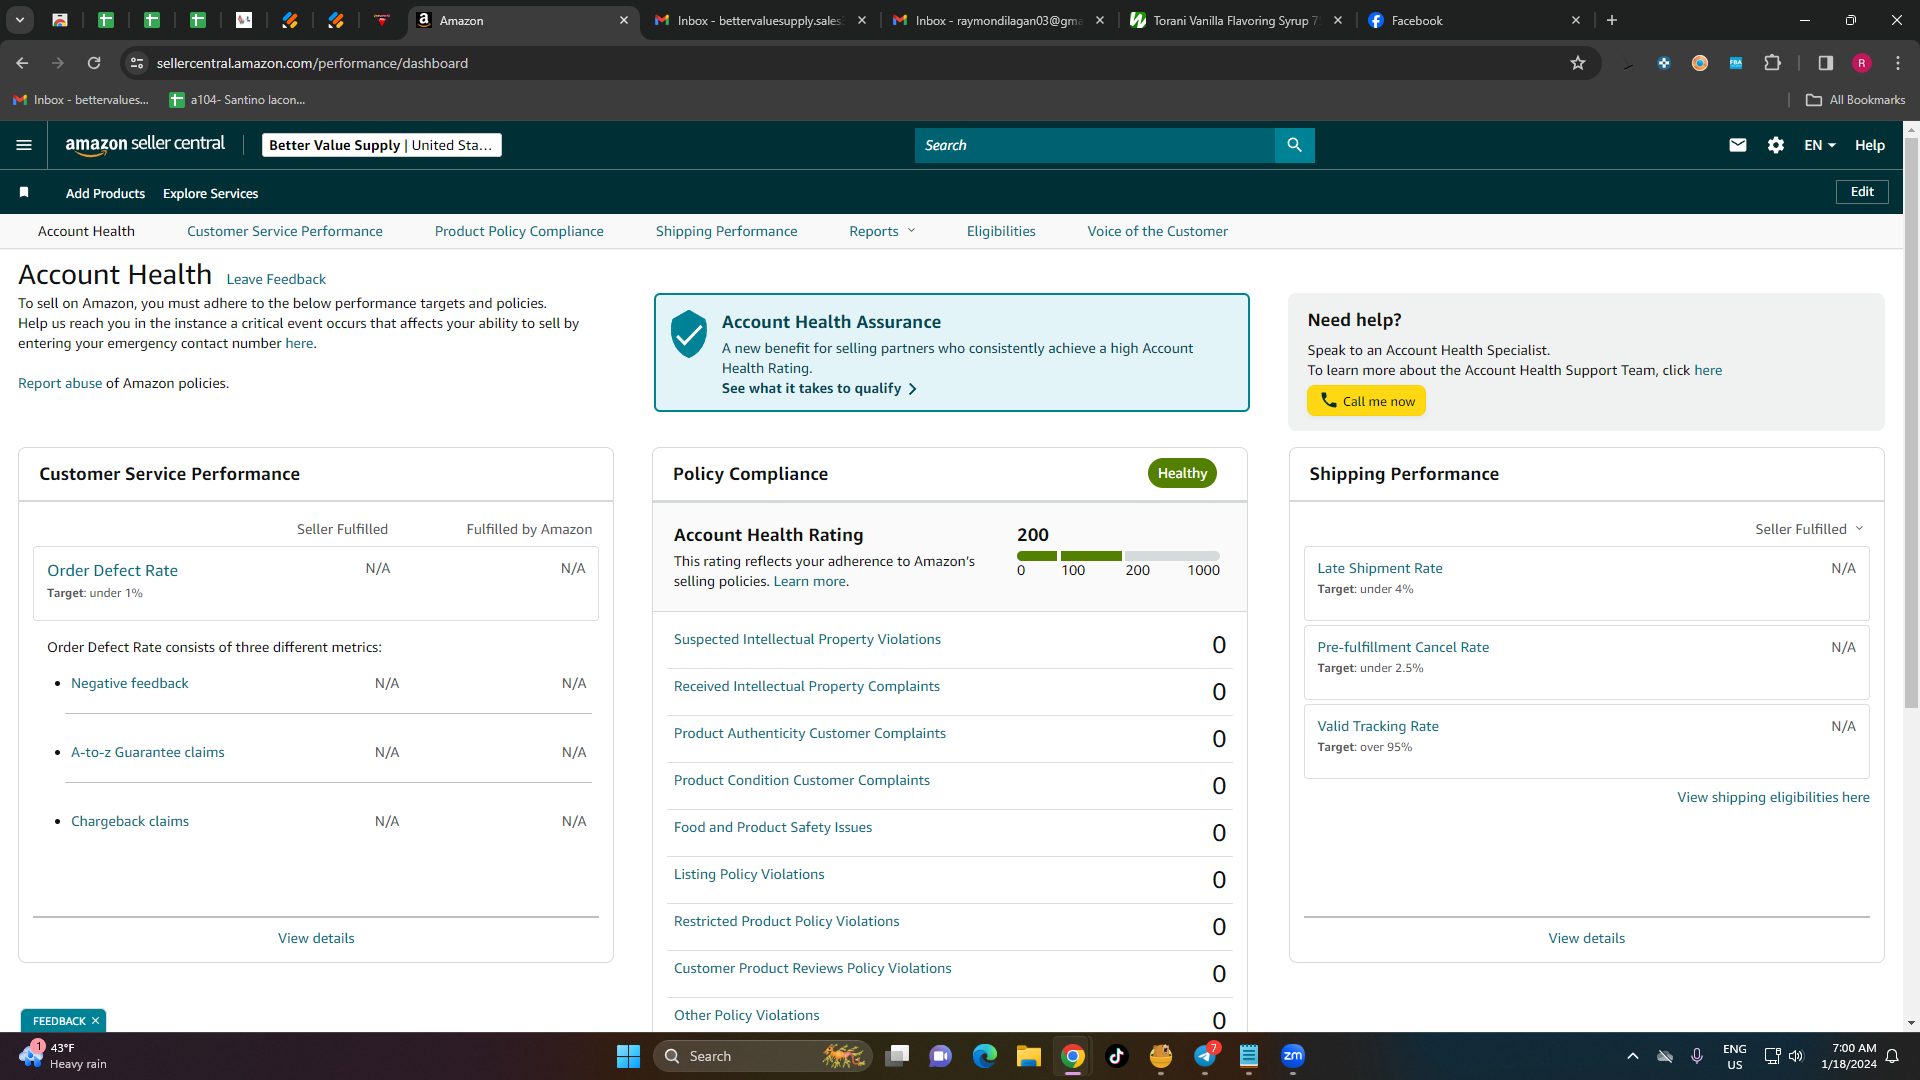Expand the Reports dropdown

click(x=882, y=231)
